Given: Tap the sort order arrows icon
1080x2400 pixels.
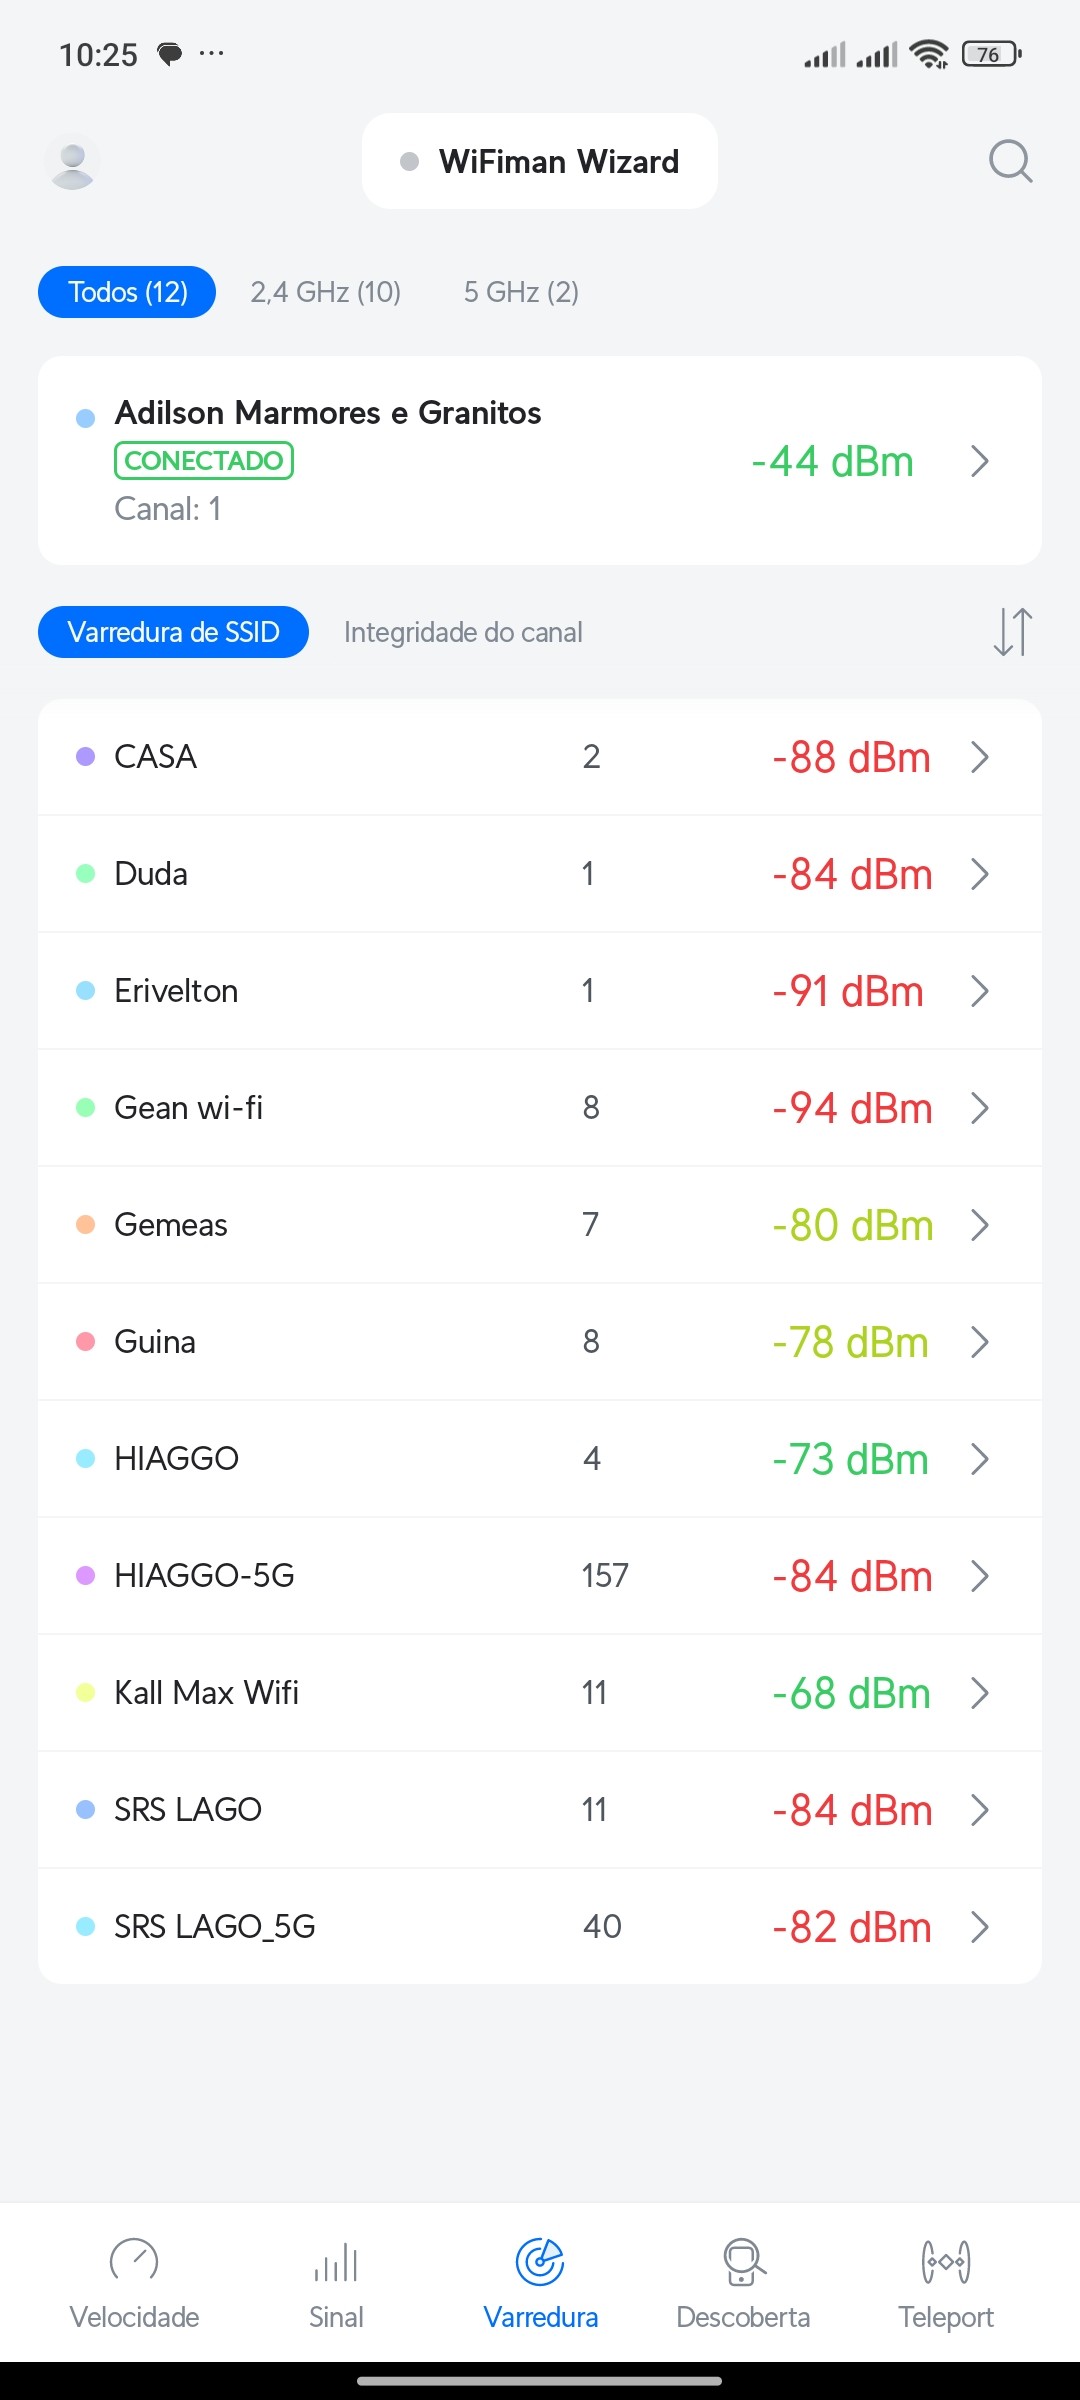Looking at the screenshot, I should pos(1012,632).
